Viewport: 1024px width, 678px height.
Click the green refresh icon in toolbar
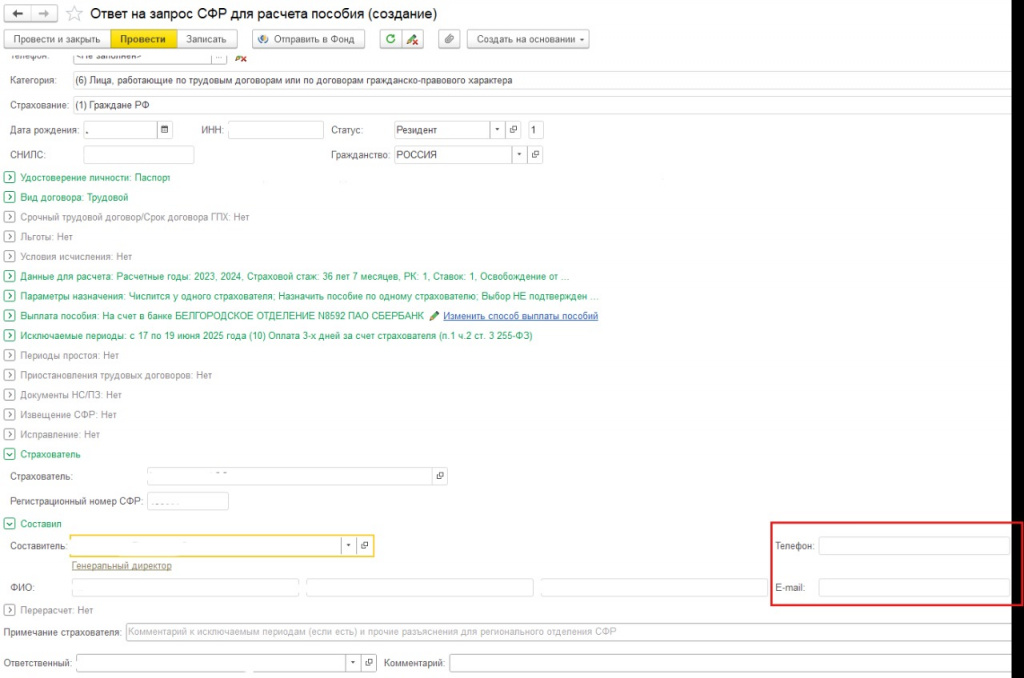[390, 39]
